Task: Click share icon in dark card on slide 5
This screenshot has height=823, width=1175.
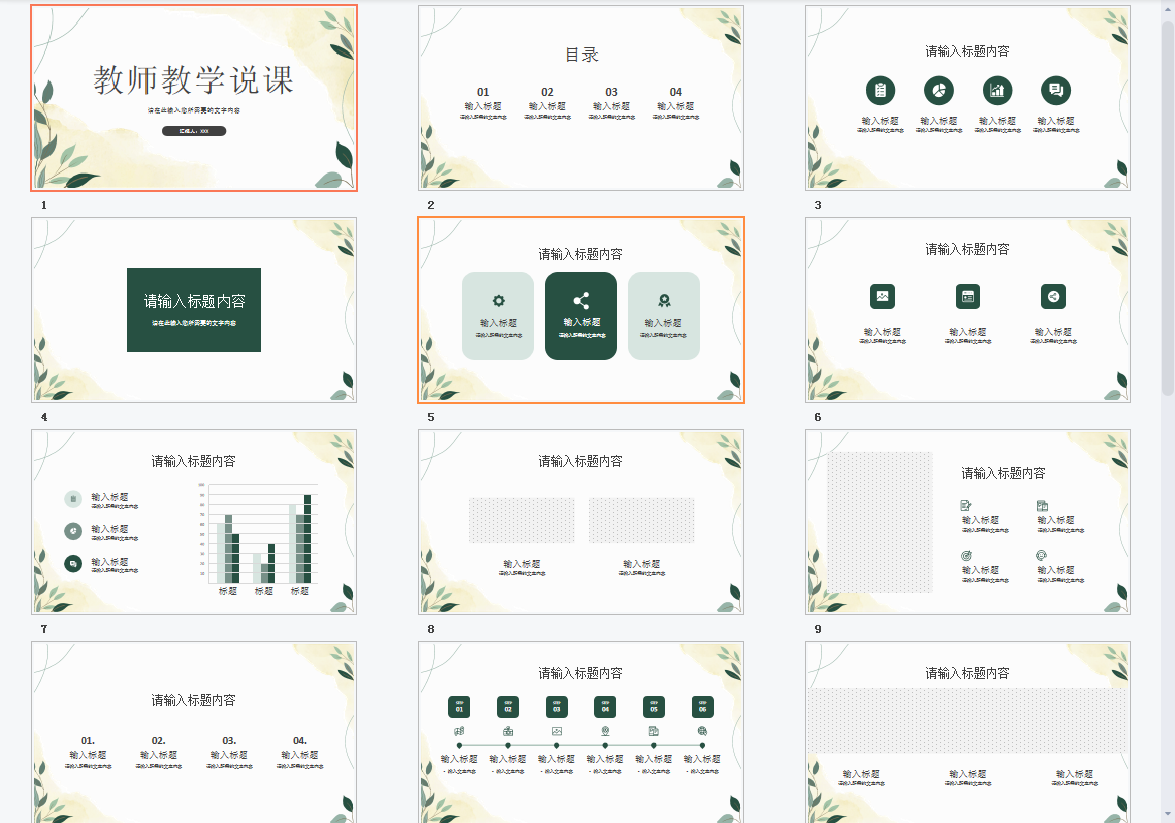Action: coord(581,301)
